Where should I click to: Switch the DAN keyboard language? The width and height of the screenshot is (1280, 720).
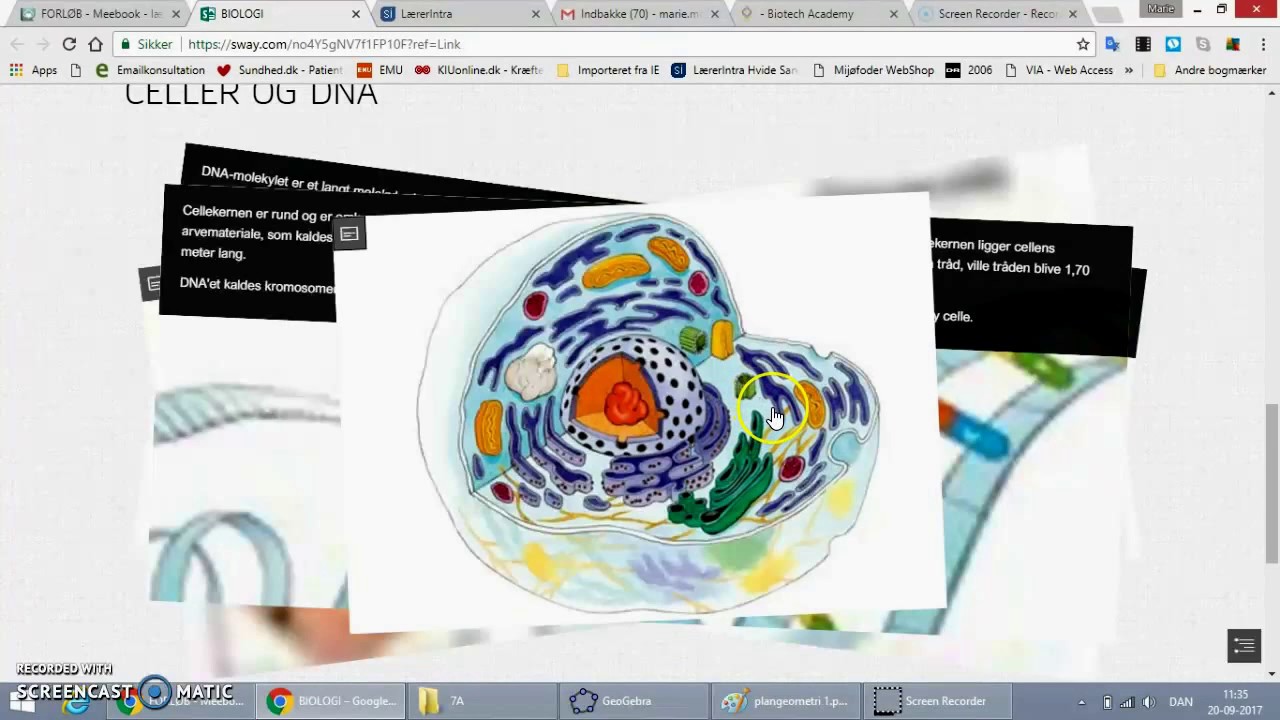(1181, 701)
